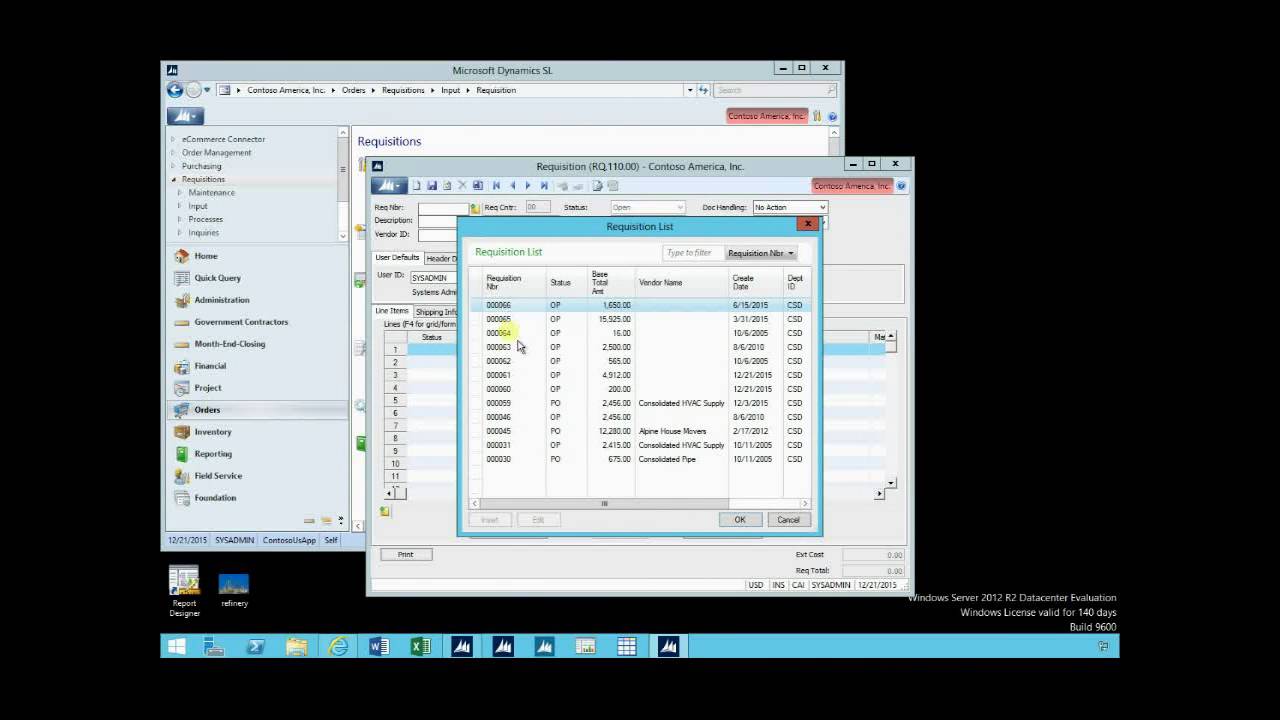The height and width of the screenshot is (720, 1280).
Task: Open the Administration module
Action: pyautogui.click(x=221, y=300)
